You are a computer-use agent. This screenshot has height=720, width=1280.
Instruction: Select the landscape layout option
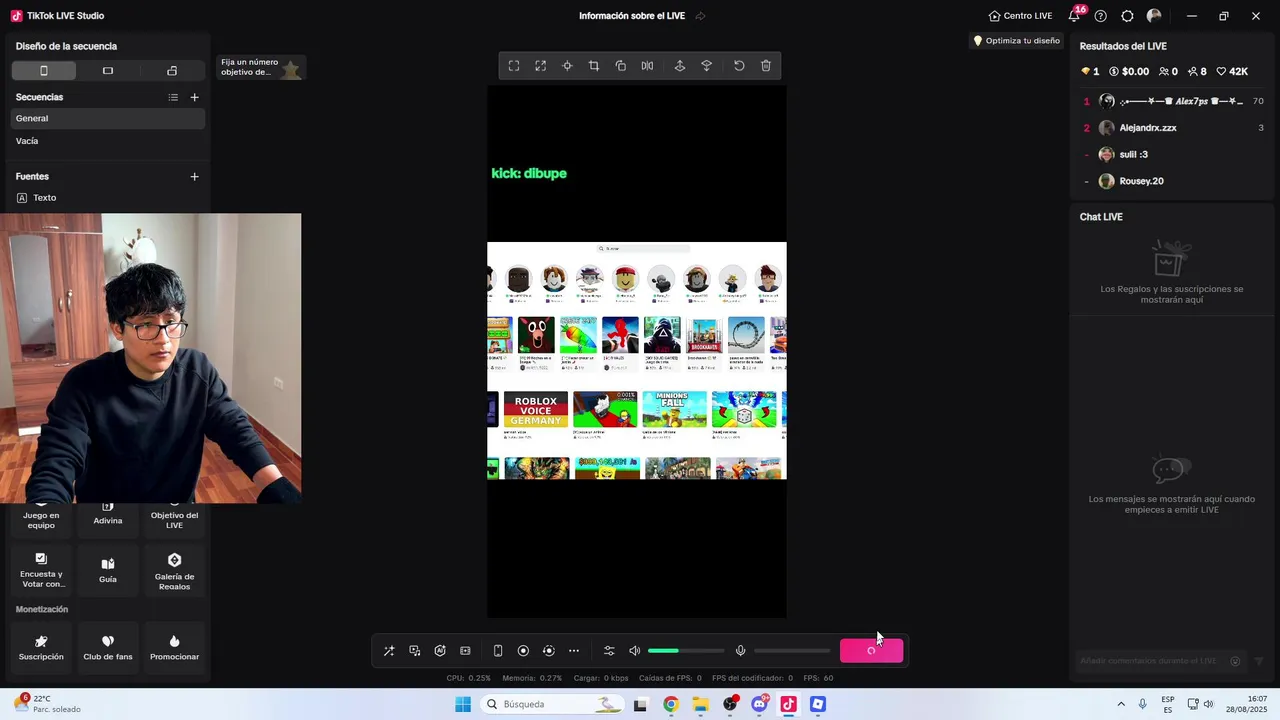[x=108, y=71]
